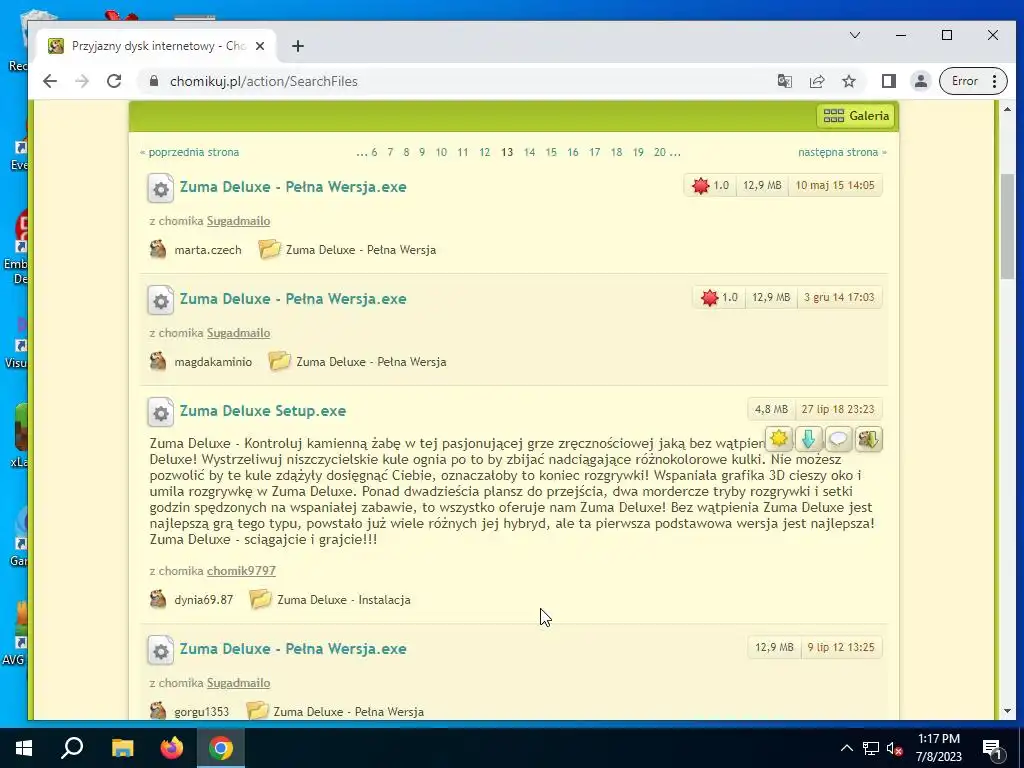This screenshot has width=1024, height=768.
Task: Open Sugadmailo link under 3 gru 14 entry
Action: coord(238,333)
